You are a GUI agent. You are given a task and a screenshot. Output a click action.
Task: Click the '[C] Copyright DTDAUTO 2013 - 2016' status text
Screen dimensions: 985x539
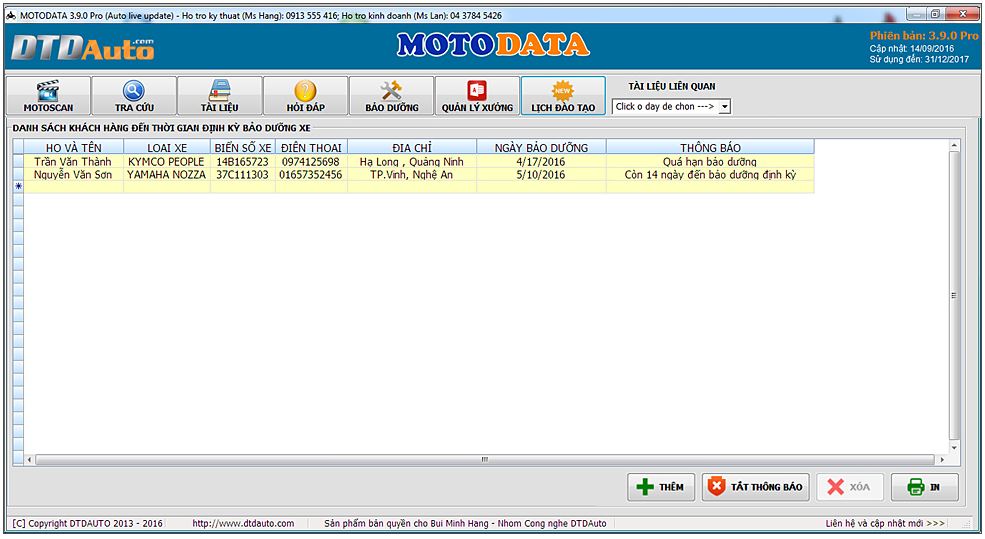[87, 523]
